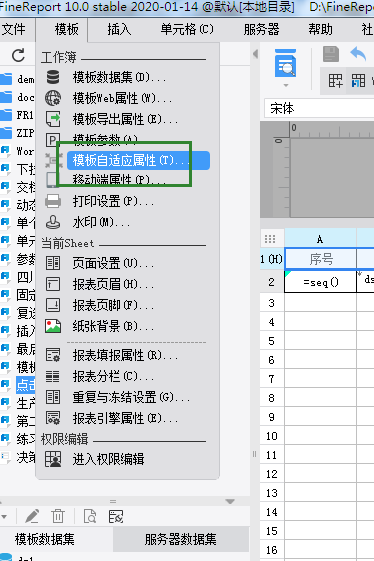
Task: Click the header icon beside 报表页眉
Action: point(53,284)
